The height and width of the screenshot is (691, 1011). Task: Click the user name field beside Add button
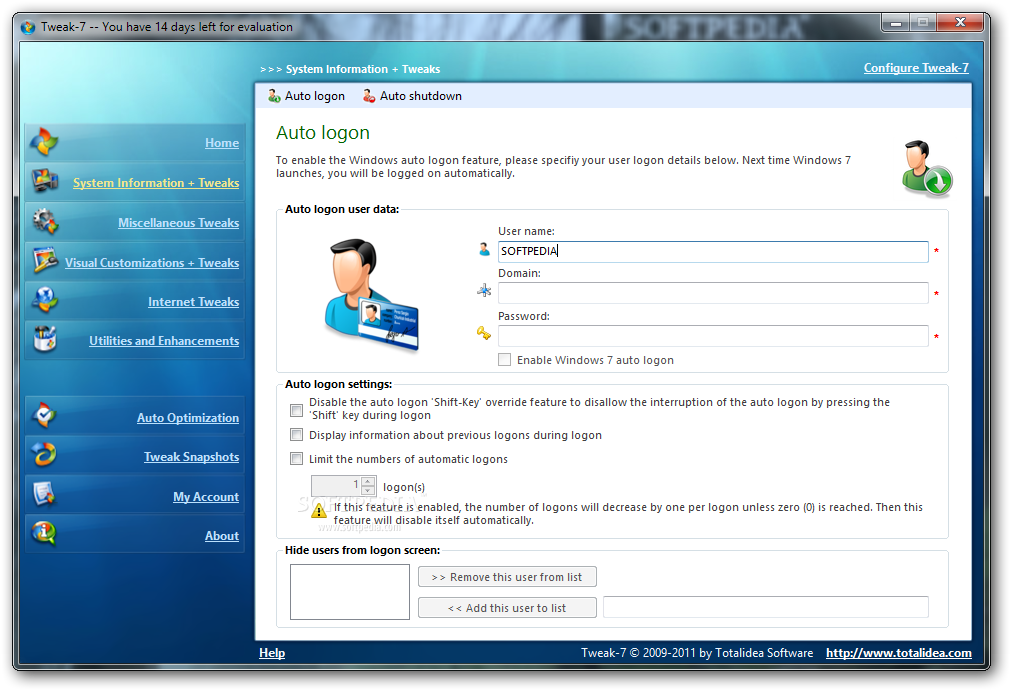[766, 607]
